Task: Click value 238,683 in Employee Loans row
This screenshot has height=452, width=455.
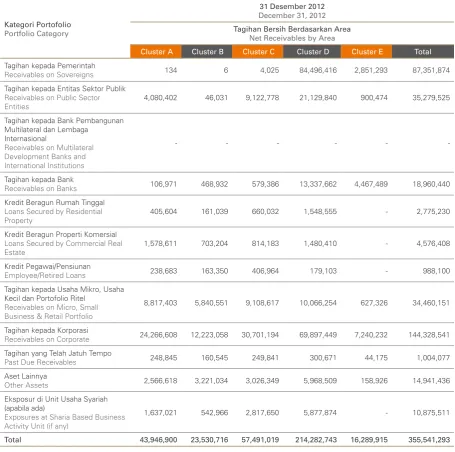Action: pyautogui.click(x=163, y=271)
